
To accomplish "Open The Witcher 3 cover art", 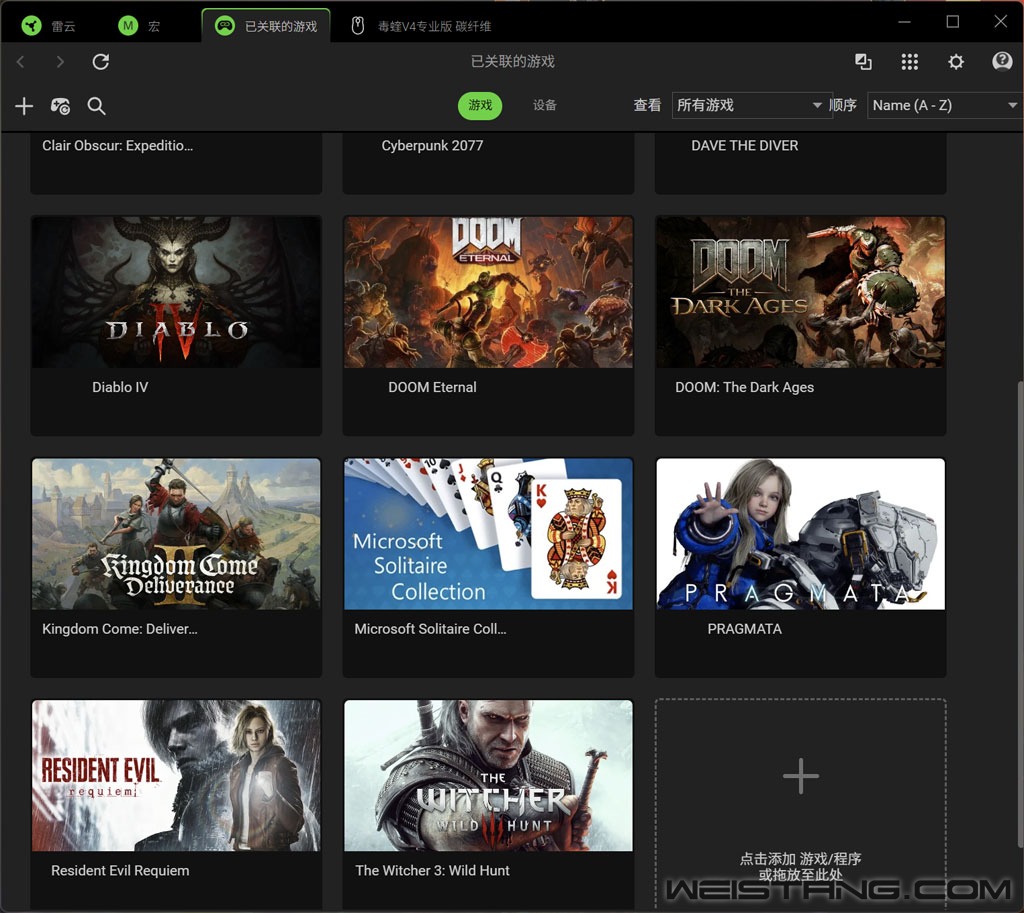I will click(488, 775).
